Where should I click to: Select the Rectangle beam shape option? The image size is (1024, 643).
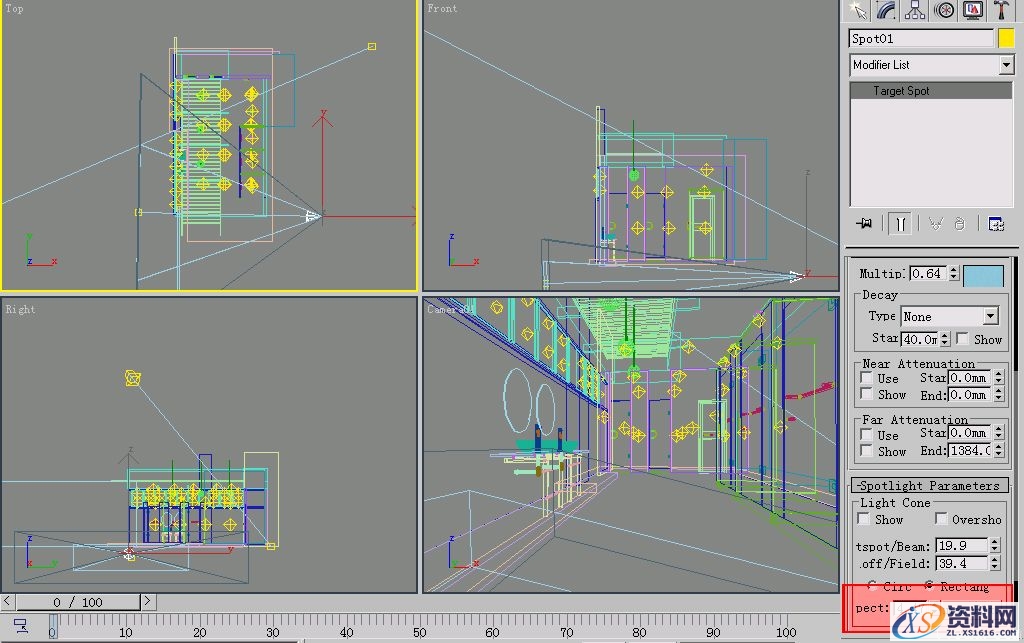(x=930, y=587)
